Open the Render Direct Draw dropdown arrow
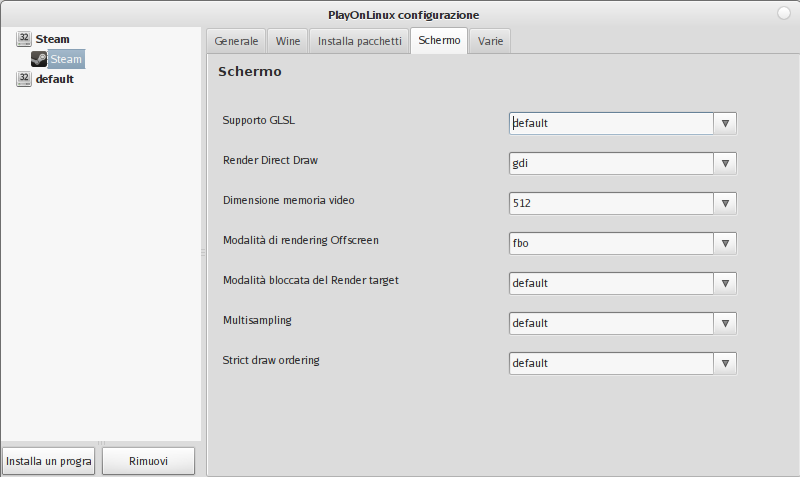 (x=725, y=164)
